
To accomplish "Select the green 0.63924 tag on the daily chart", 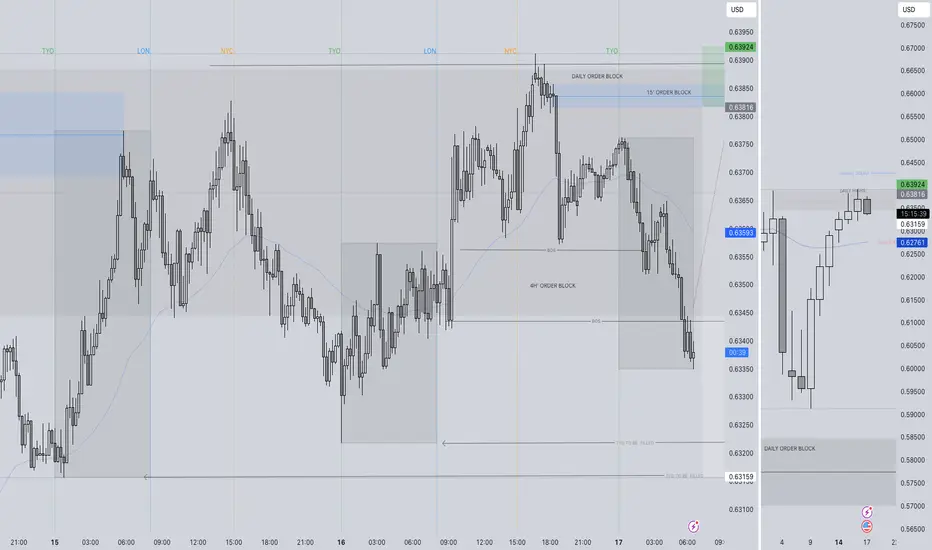I will coord(912,185).
